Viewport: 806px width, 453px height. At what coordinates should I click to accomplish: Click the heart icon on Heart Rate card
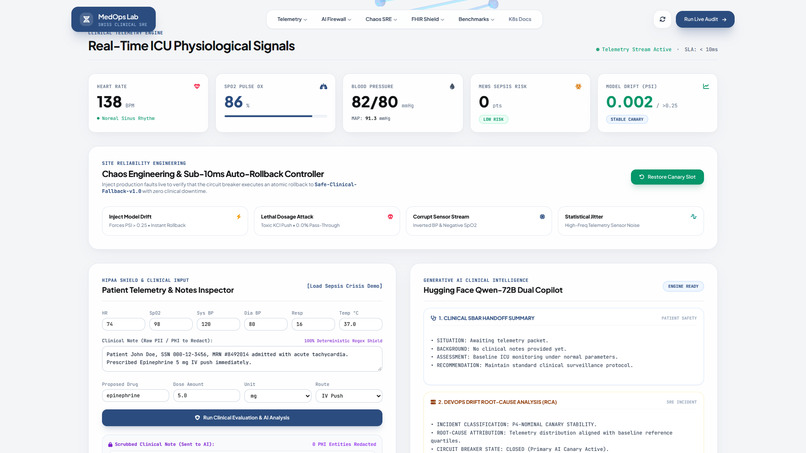click(x=197, y=86)
